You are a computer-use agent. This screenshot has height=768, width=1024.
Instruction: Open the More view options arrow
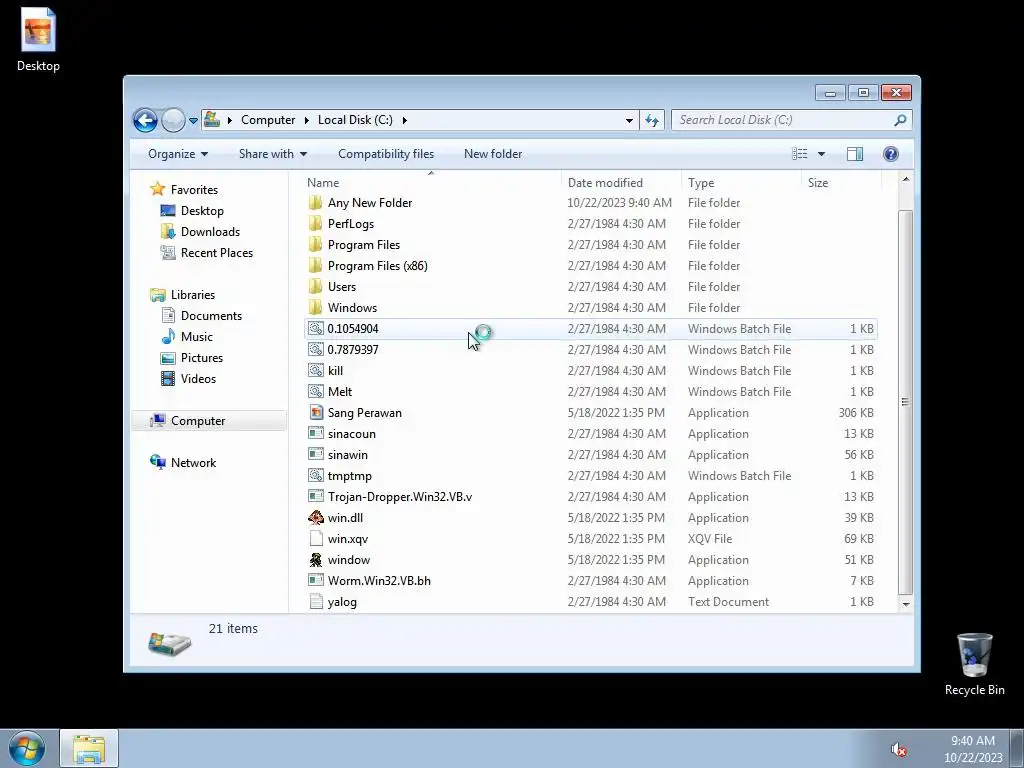(x=822, y=154)
